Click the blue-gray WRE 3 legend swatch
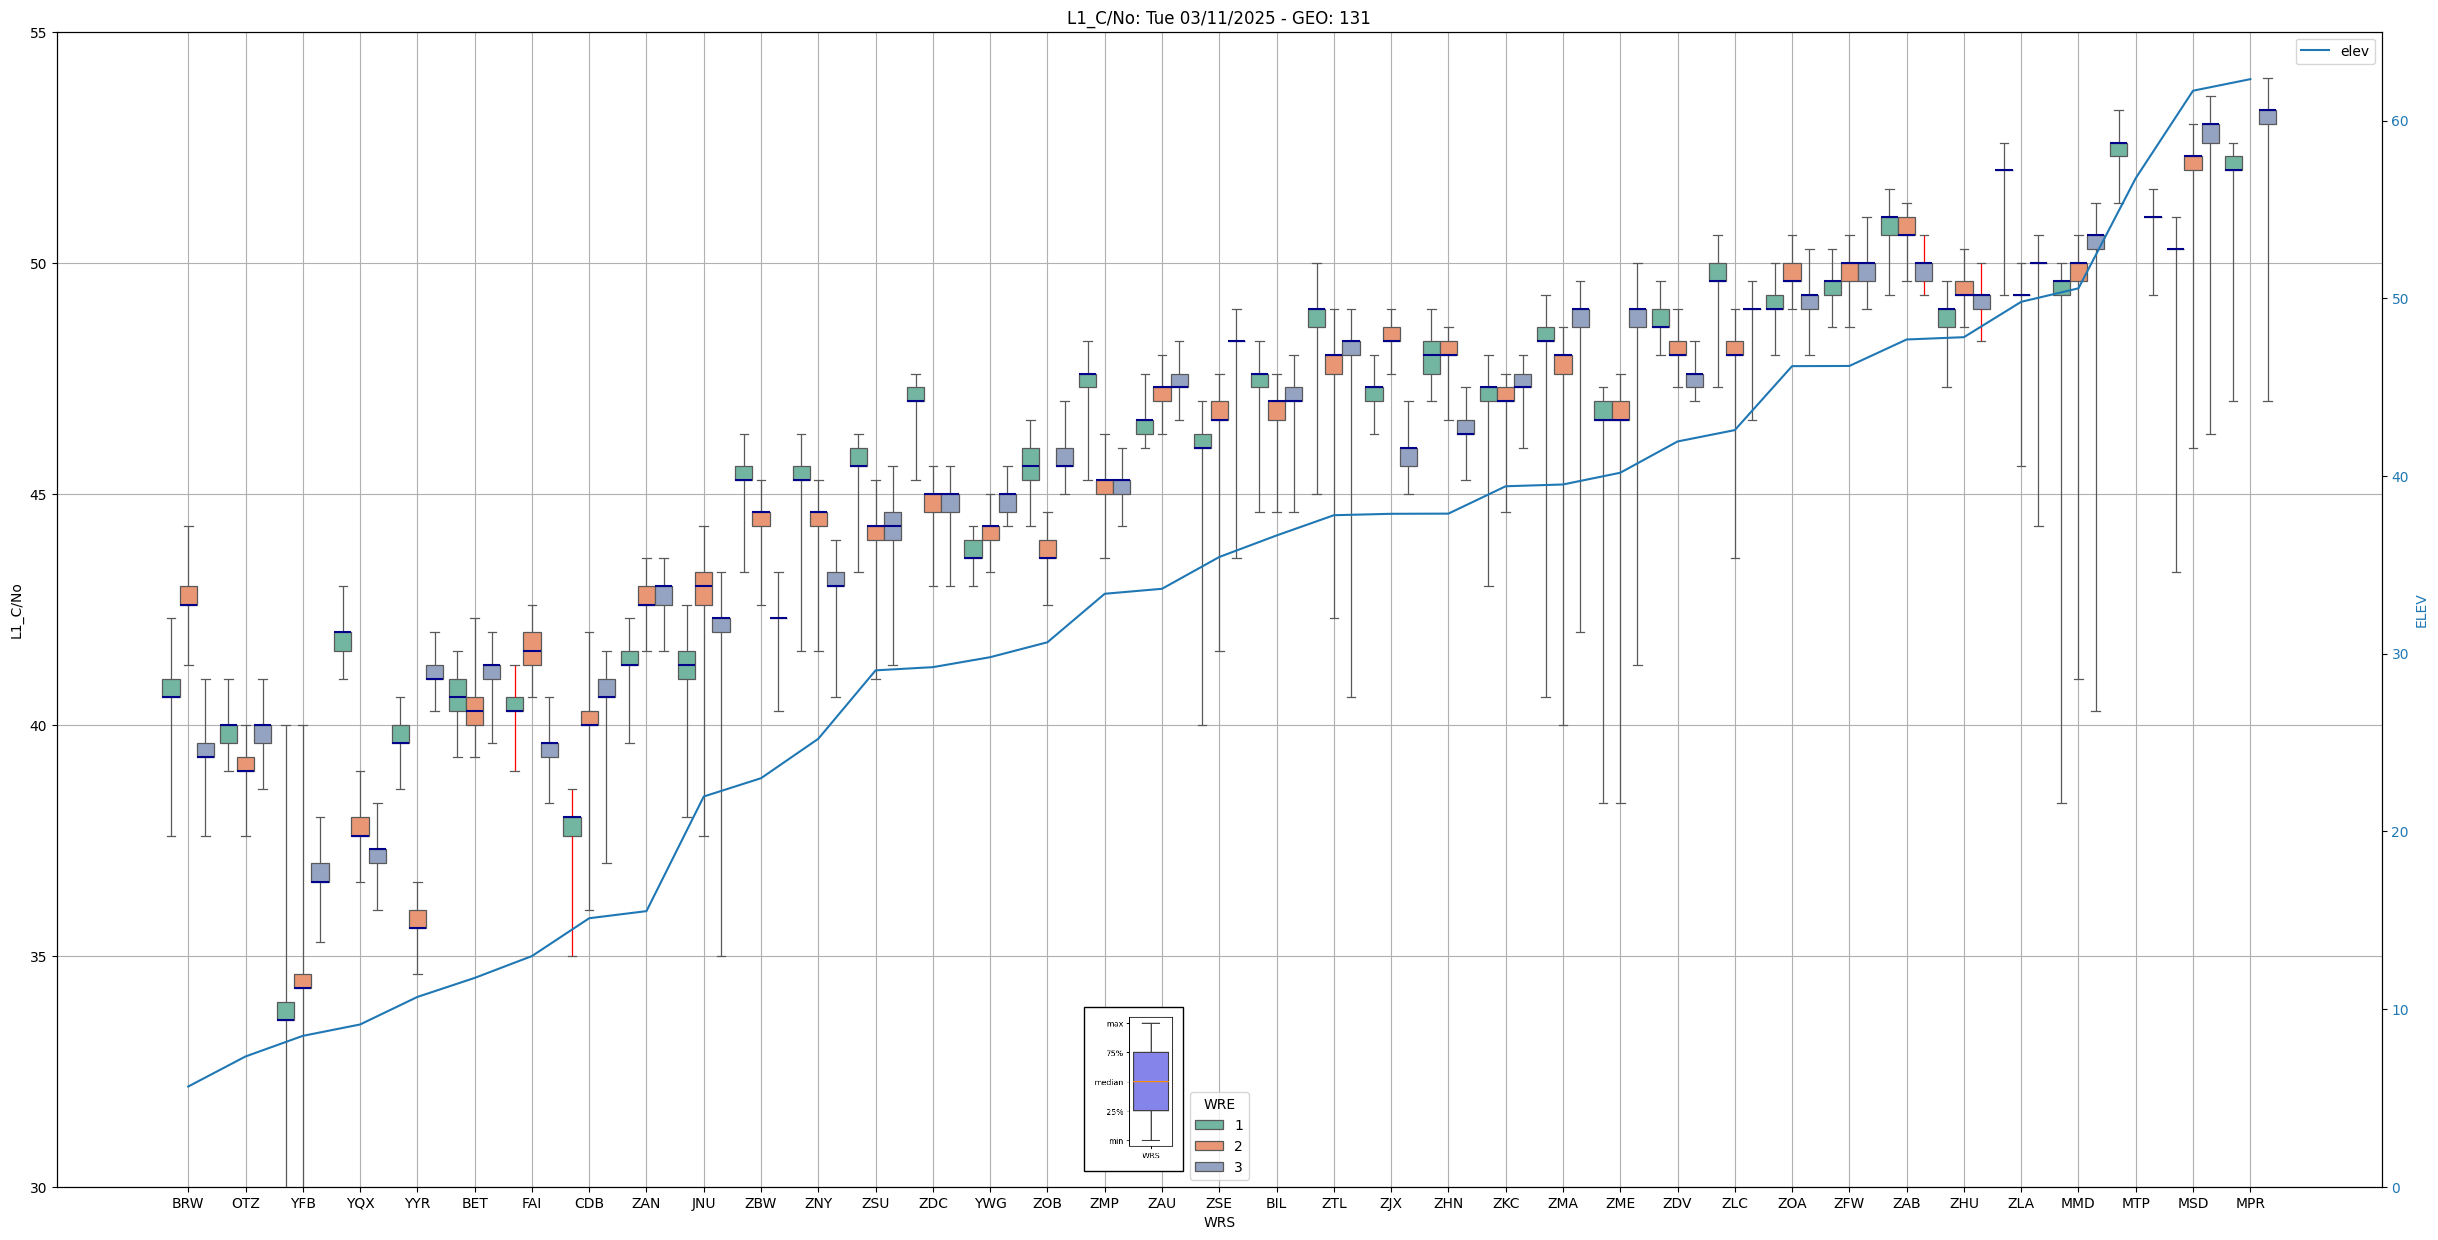This screenshot has height=1240, width=2438. tap(1209, 1167)
